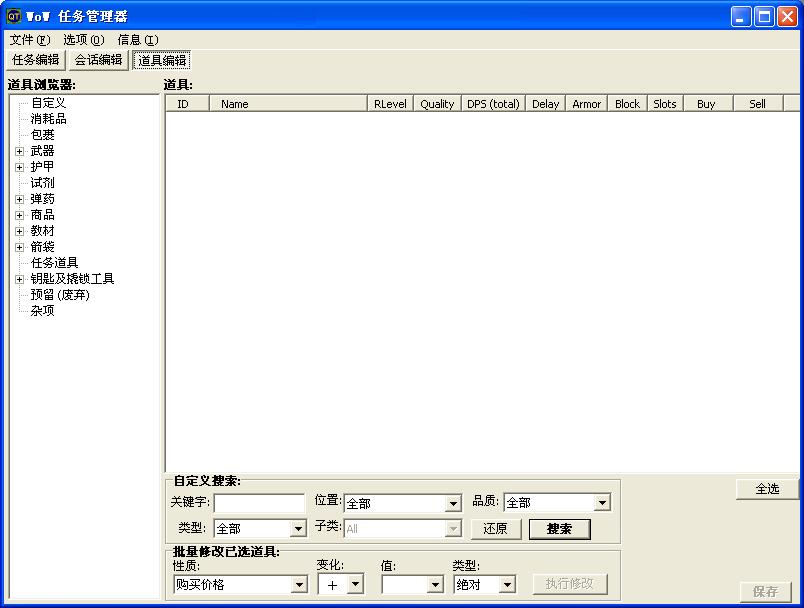Switch to the 会话编辑 tab
804x608 pixels.
[x=99, y=60]
